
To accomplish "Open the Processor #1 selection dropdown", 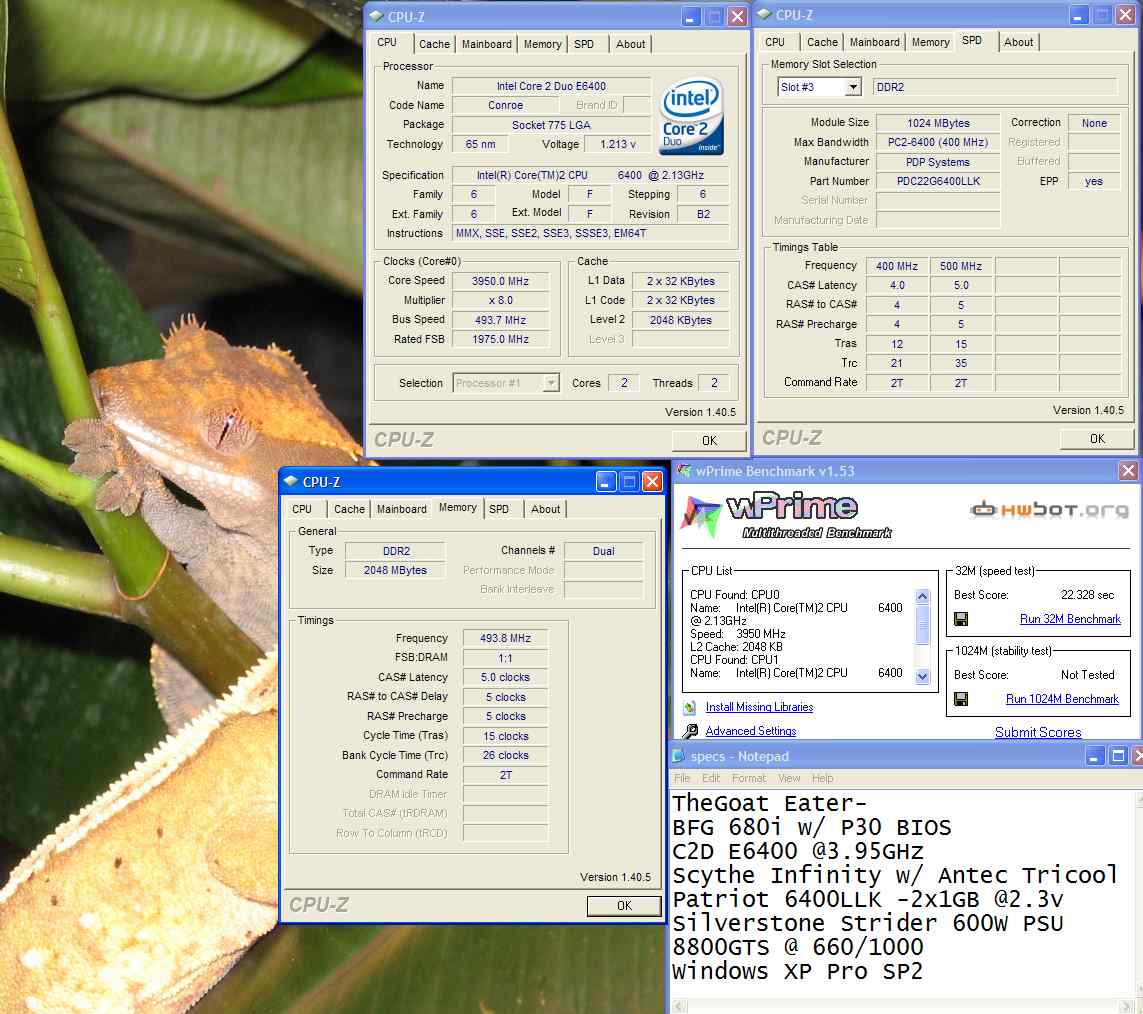I will pyautogui.click(x=551, y=383).
